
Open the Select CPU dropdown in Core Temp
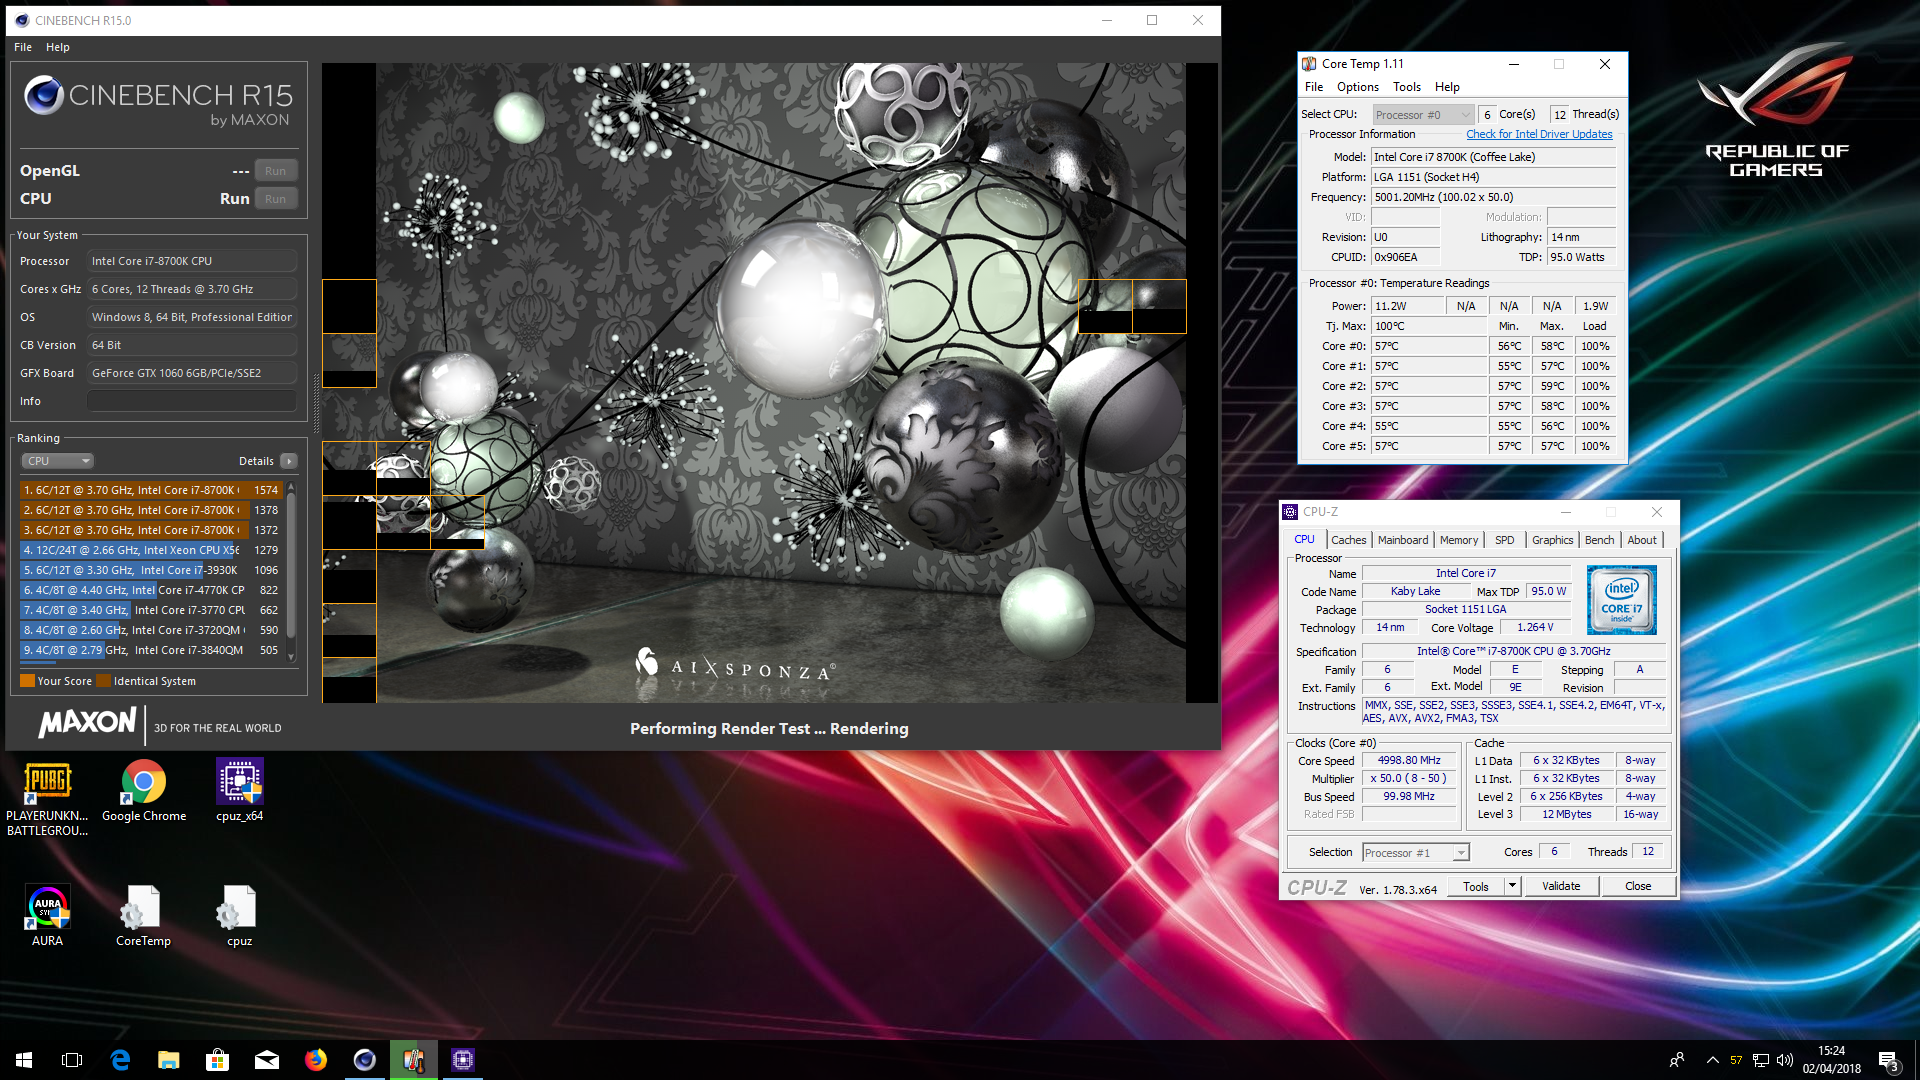(1422, 115)
